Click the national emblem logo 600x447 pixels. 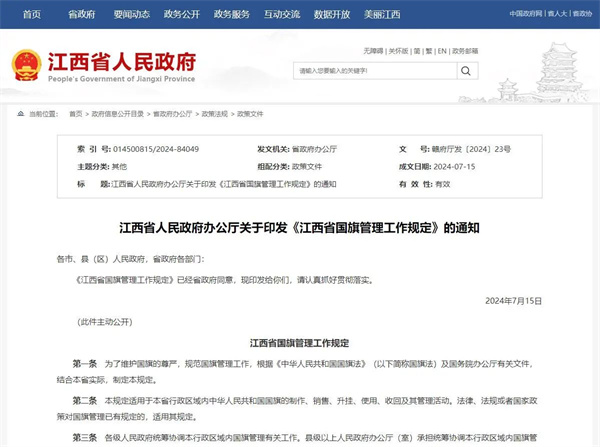(26, 65)
